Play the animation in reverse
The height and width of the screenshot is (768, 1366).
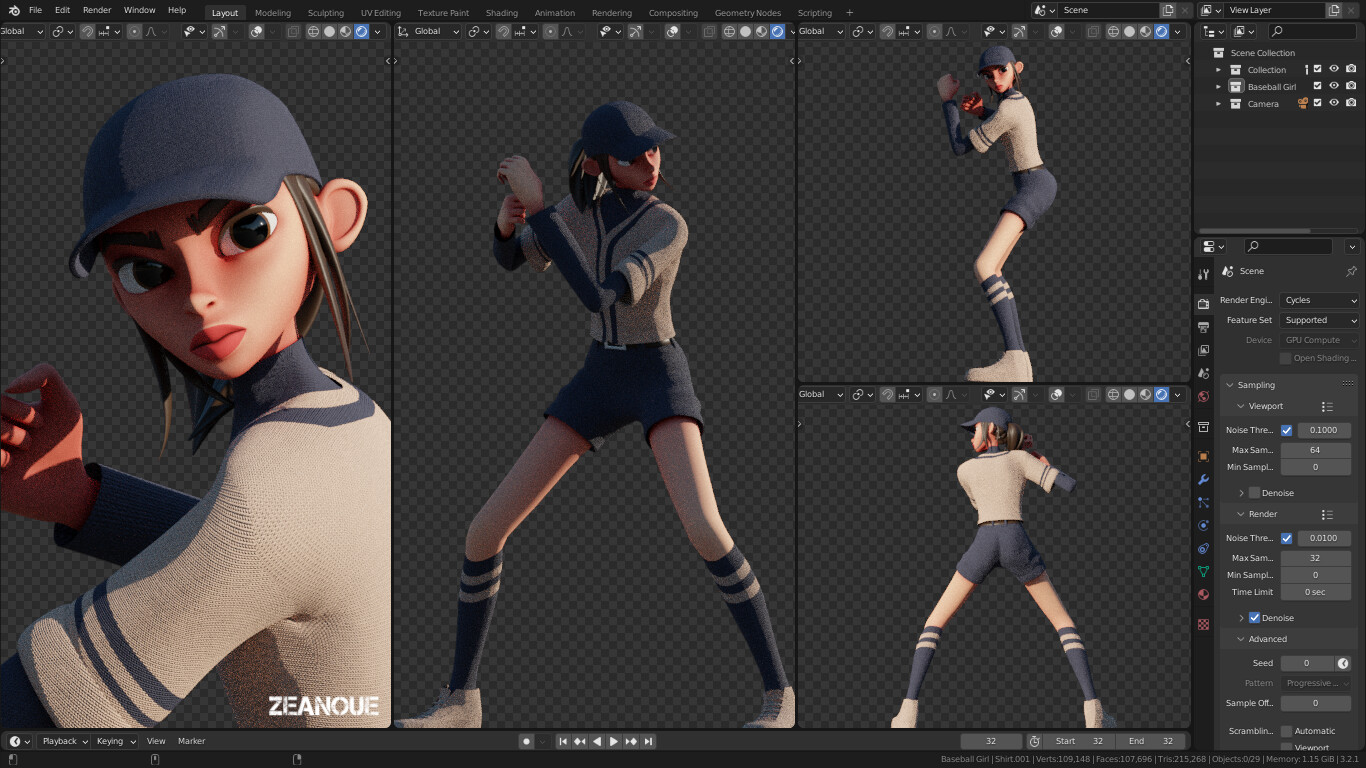[x=597, y=741]
